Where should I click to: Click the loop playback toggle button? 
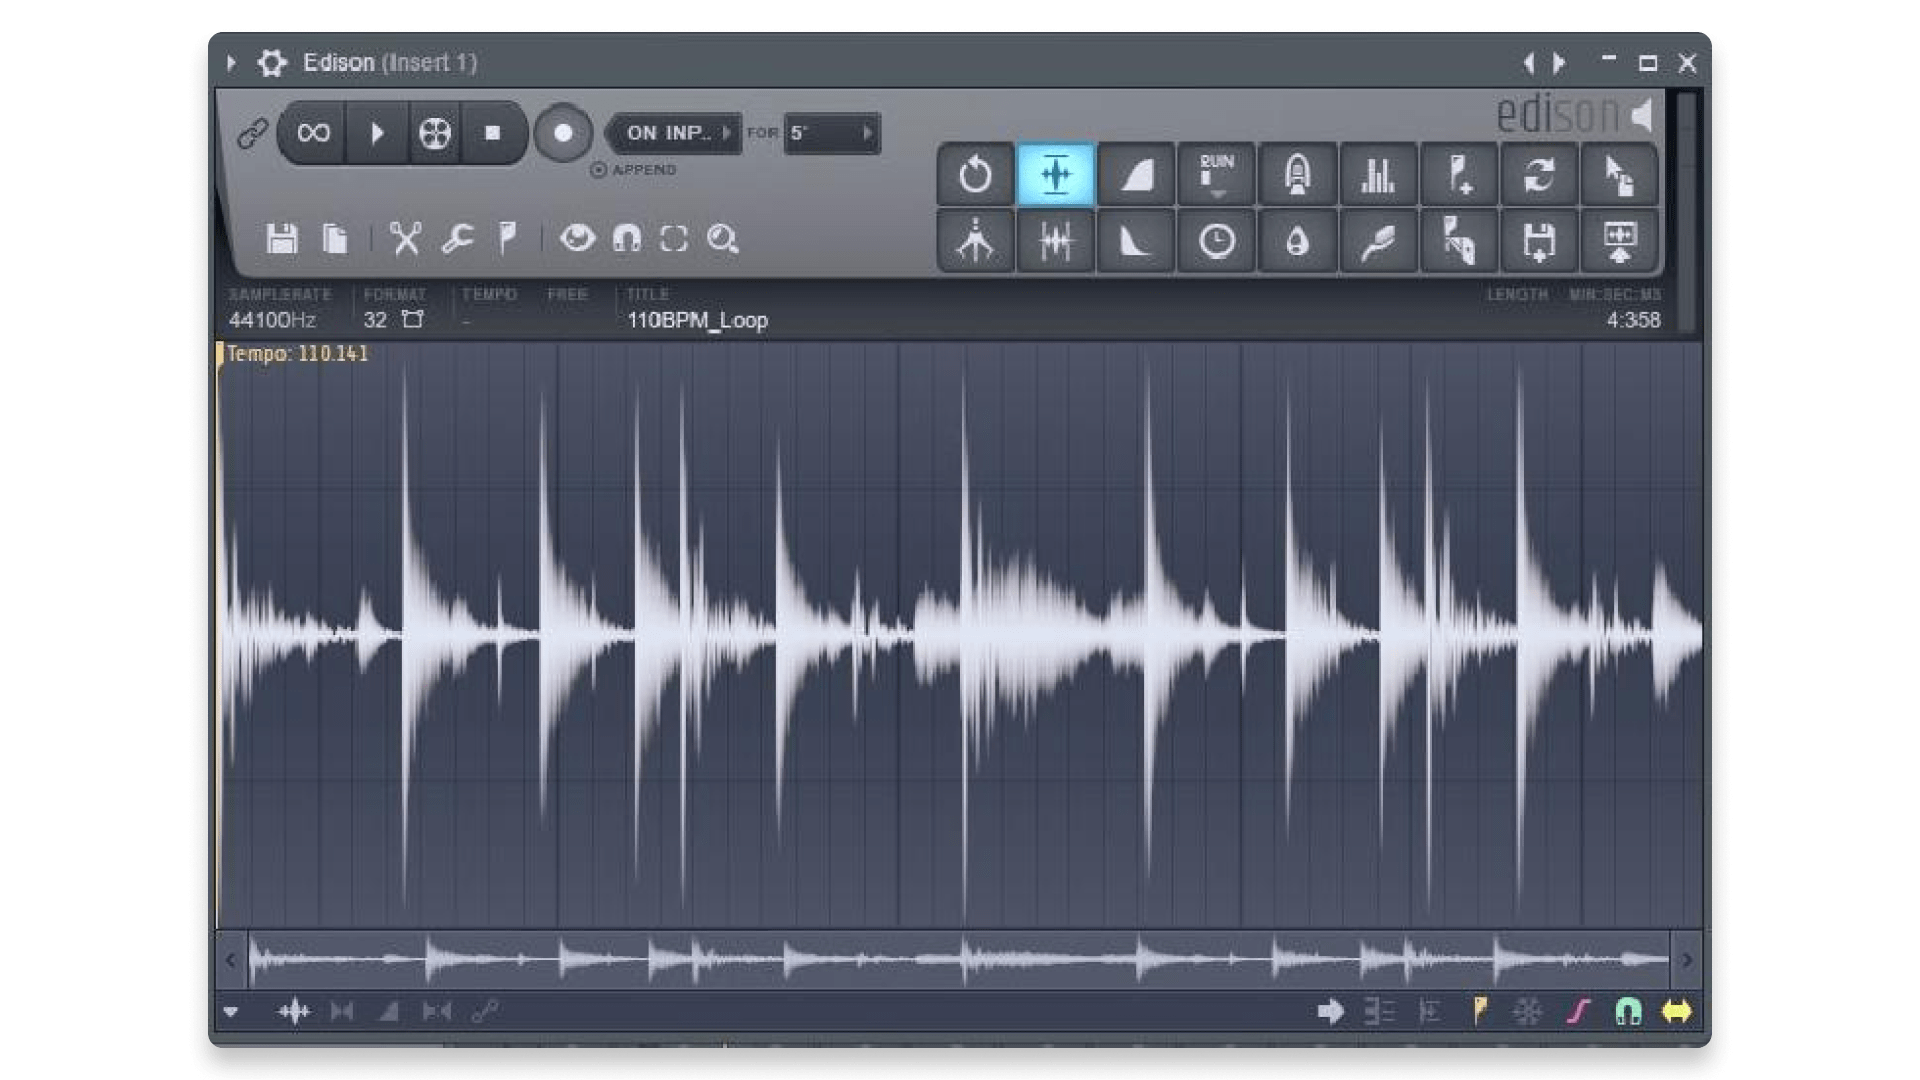tap(311, 132)
